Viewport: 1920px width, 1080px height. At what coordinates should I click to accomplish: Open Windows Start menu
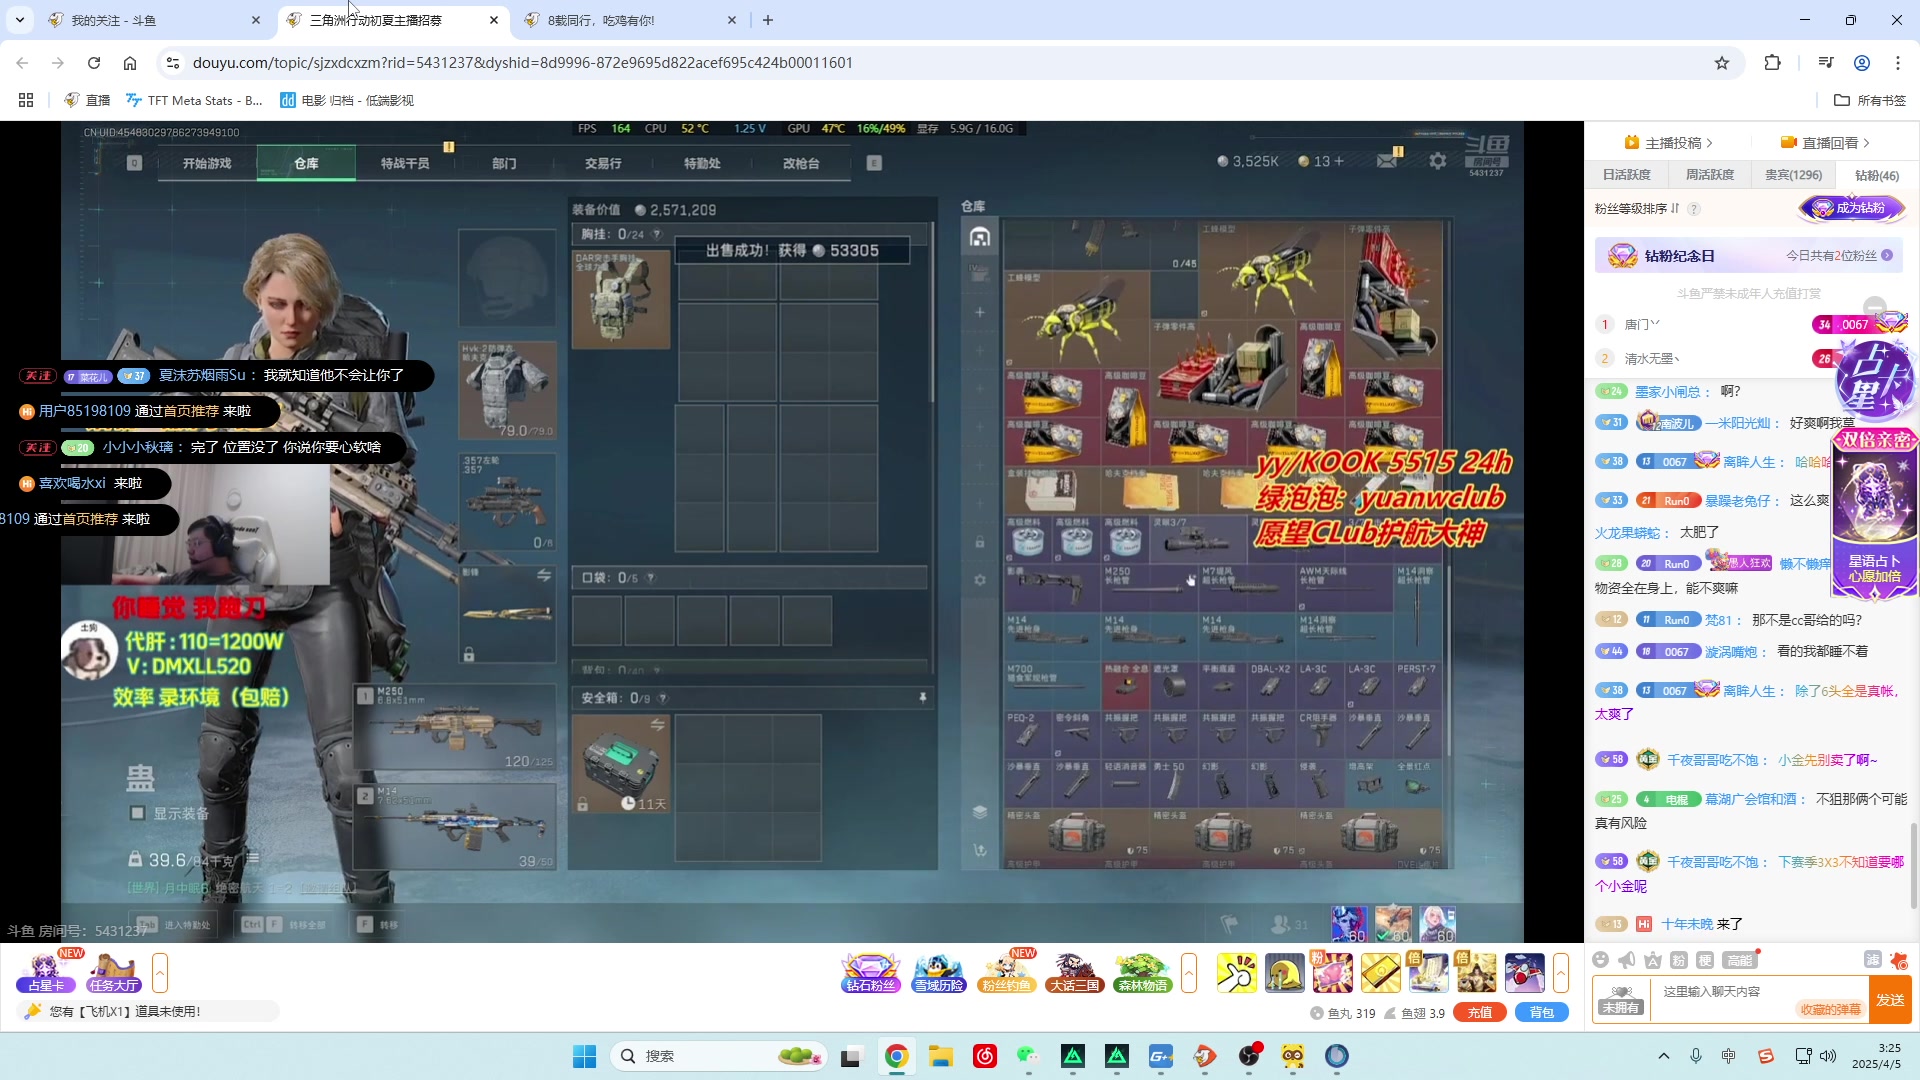pos(584,1056)
